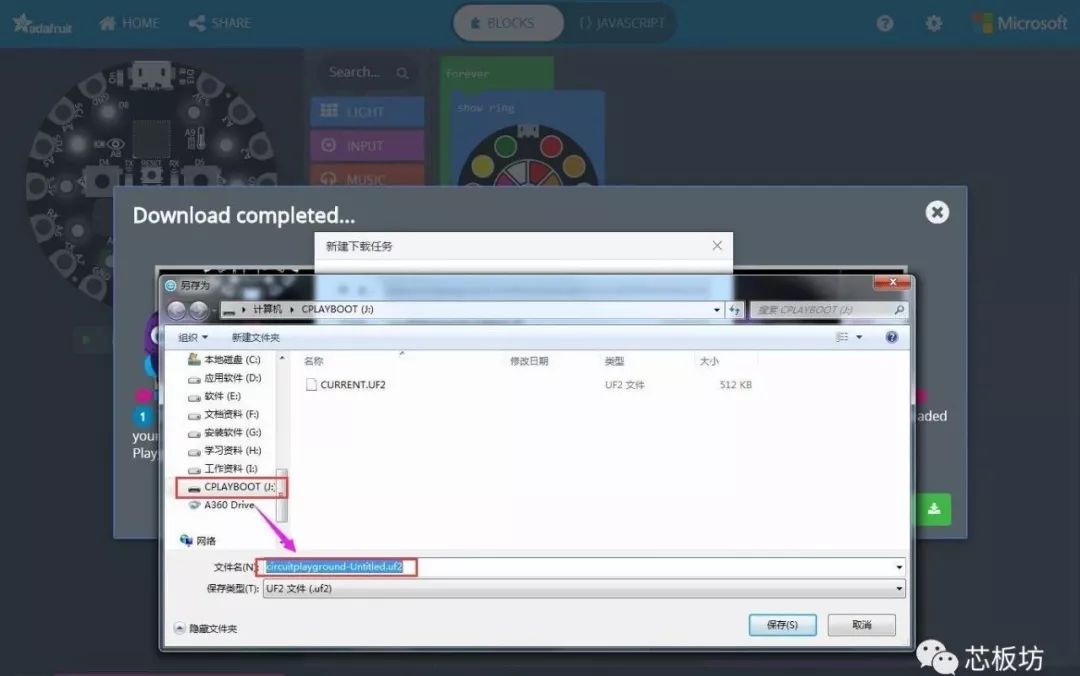Viewport: 1080px width, 676px height.
Task: Select 文档资料 (F:) drive
Action: tap(224, 414)
